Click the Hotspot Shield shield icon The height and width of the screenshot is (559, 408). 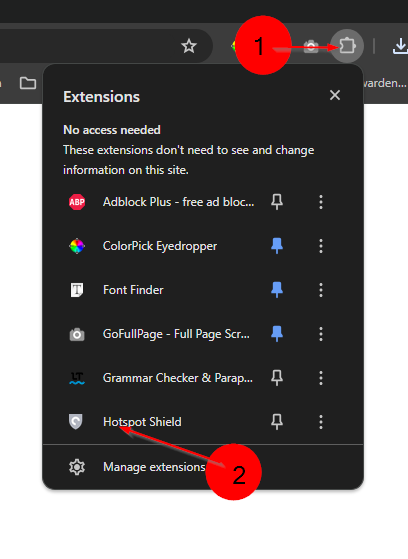(x=76, y=422)
